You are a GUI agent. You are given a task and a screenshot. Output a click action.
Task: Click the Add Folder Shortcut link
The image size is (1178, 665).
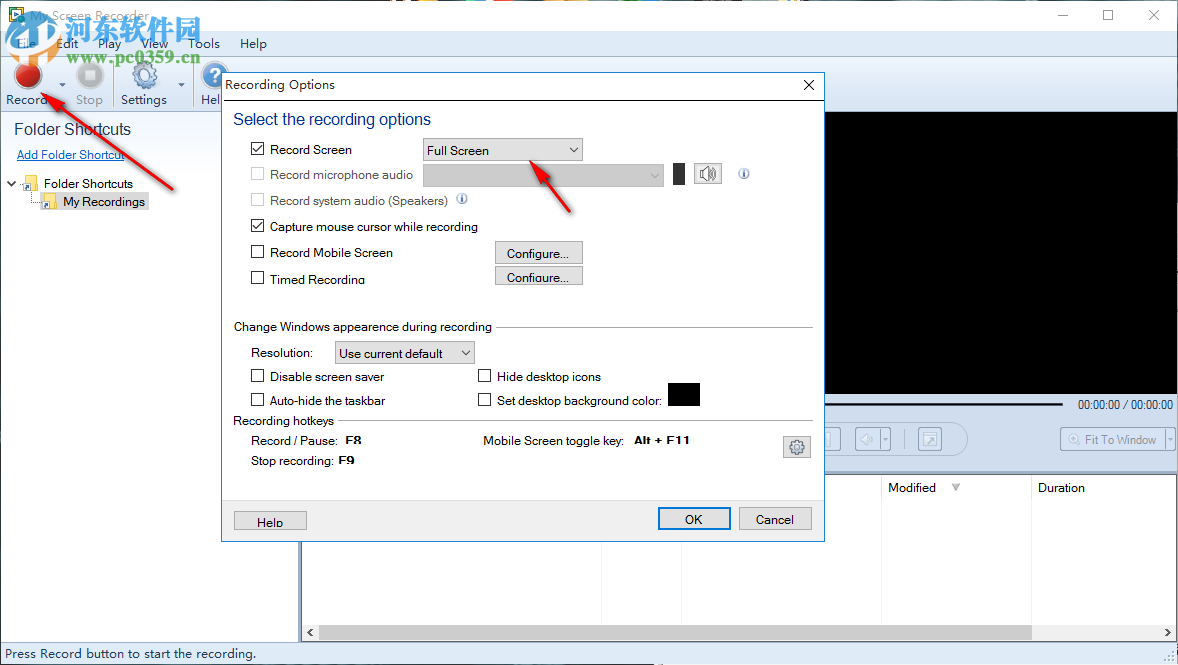(x=70, y=154)
